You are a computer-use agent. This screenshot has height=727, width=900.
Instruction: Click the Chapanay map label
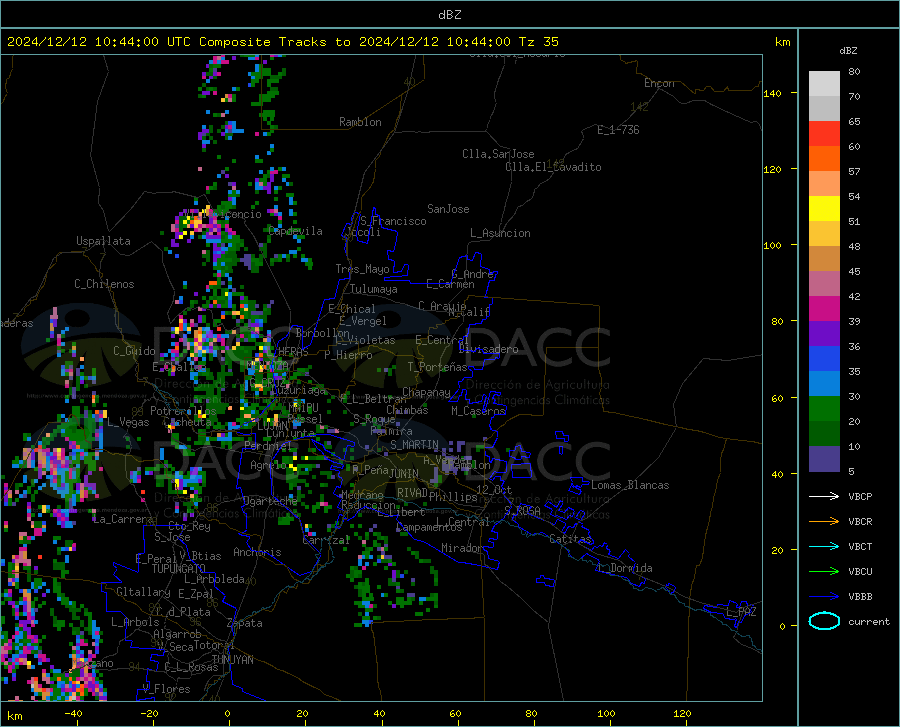pos(426,392)
